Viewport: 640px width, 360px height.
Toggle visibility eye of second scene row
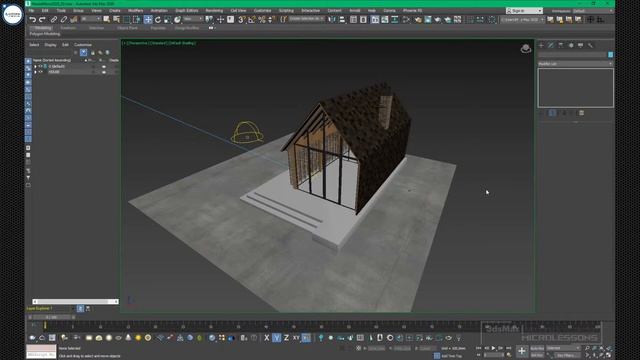pos(40,72)
